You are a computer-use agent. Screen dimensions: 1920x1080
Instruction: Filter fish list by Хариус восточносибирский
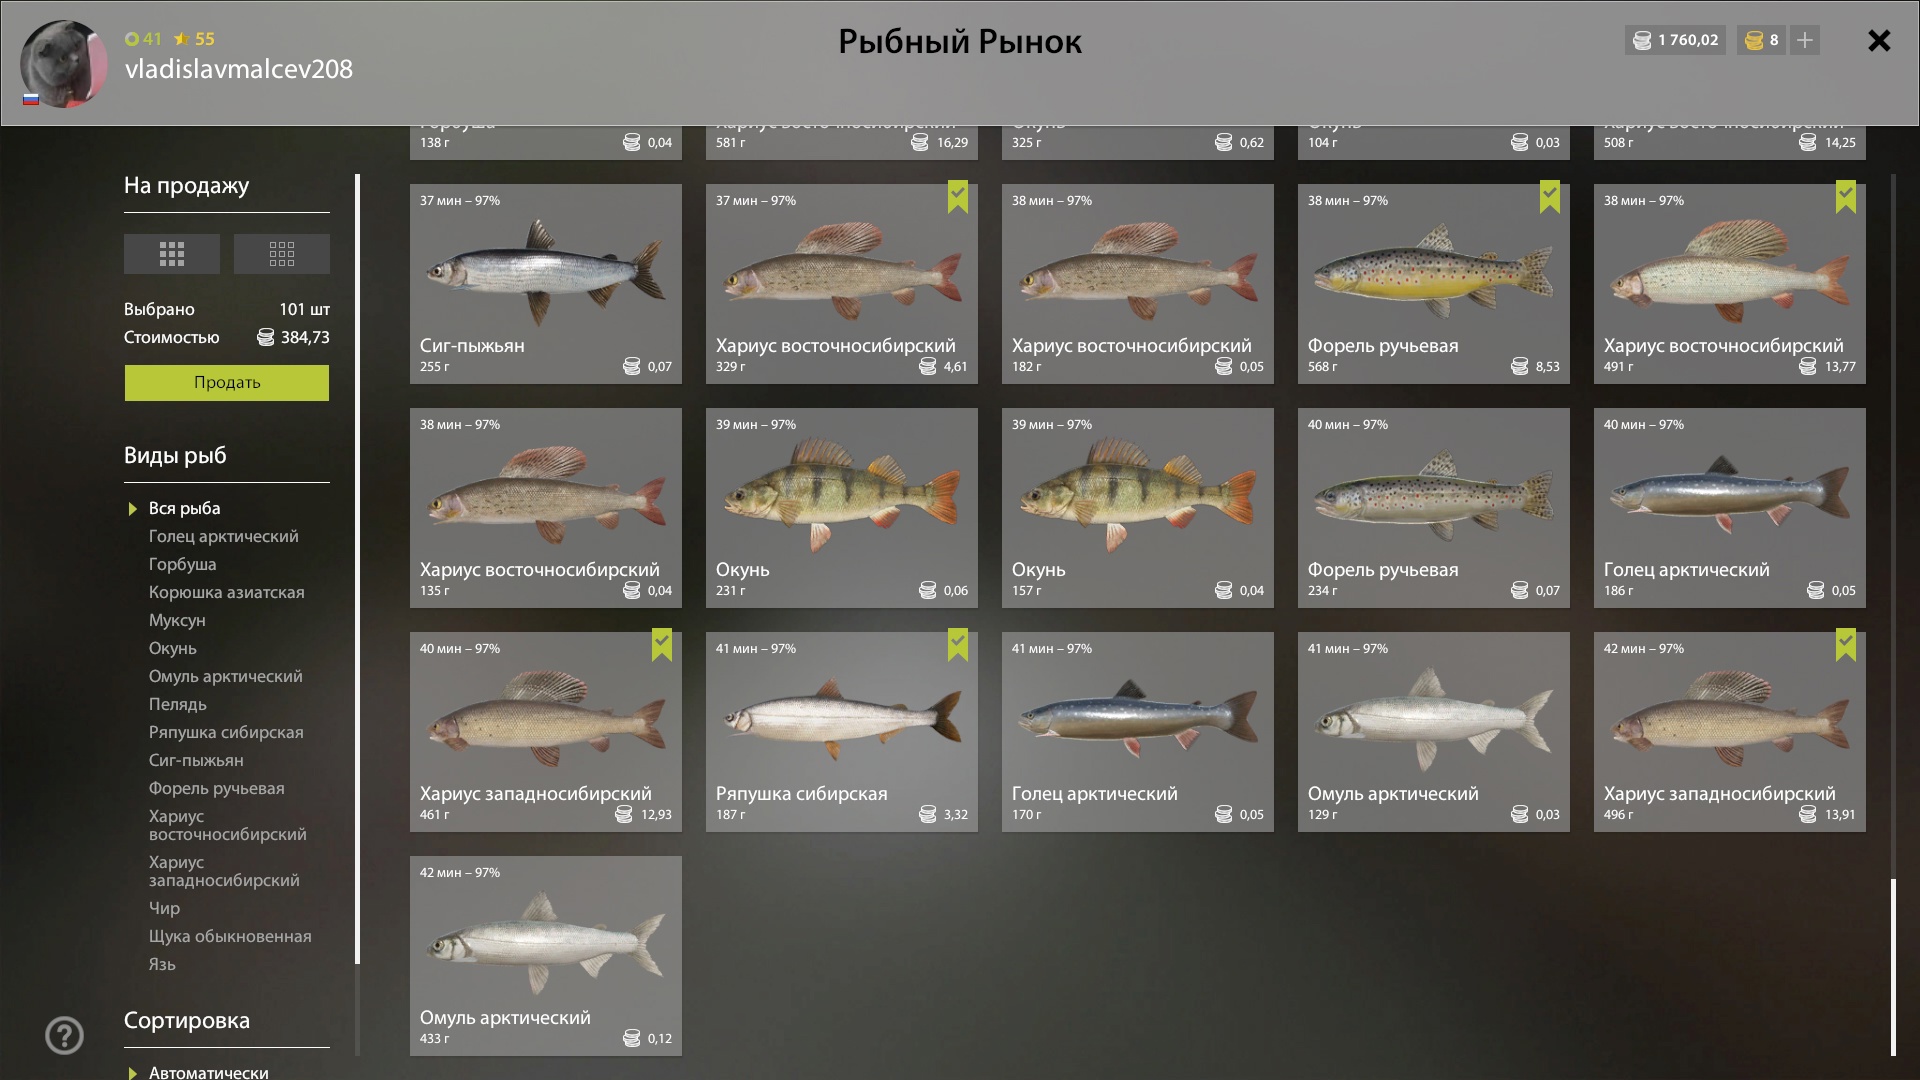227,825
